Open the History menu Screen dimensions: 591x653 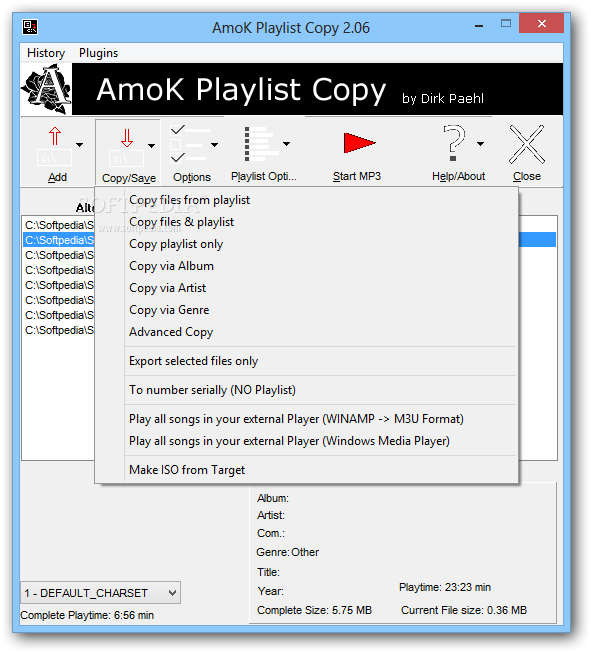click(46, 53)
